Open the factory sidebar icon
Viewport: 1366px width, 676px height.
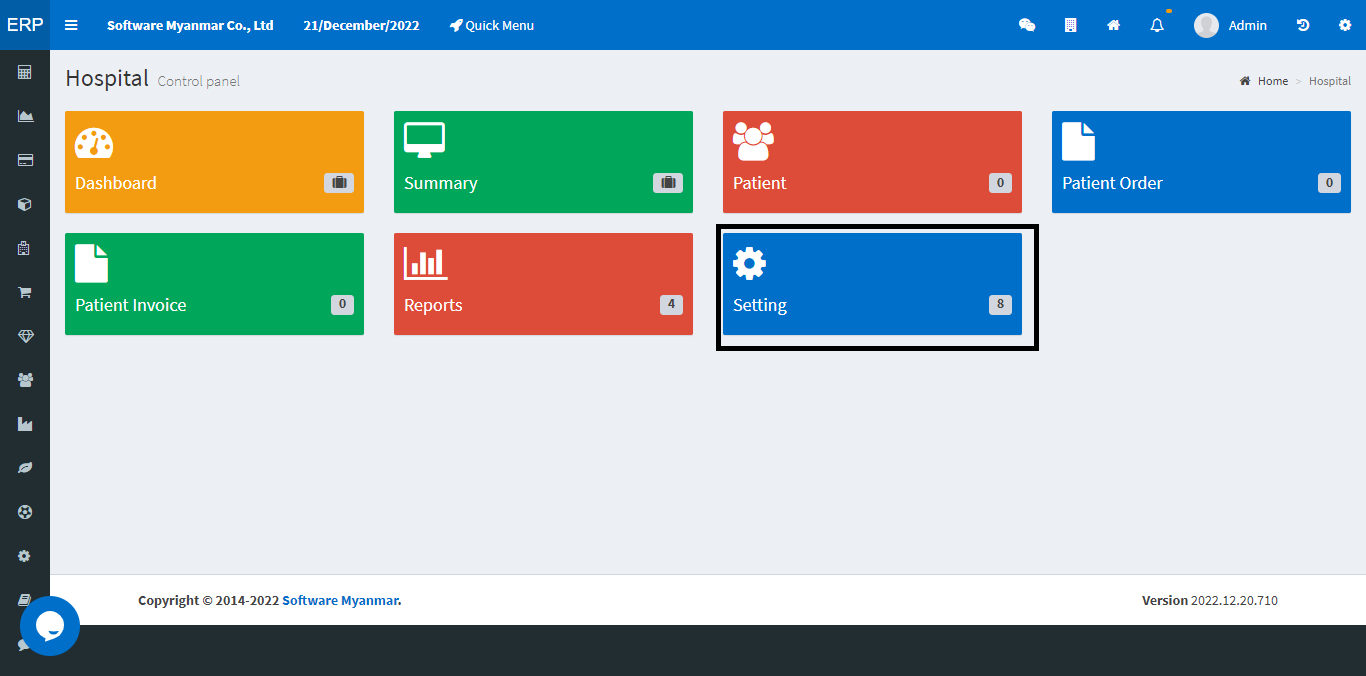pos(25,424)
